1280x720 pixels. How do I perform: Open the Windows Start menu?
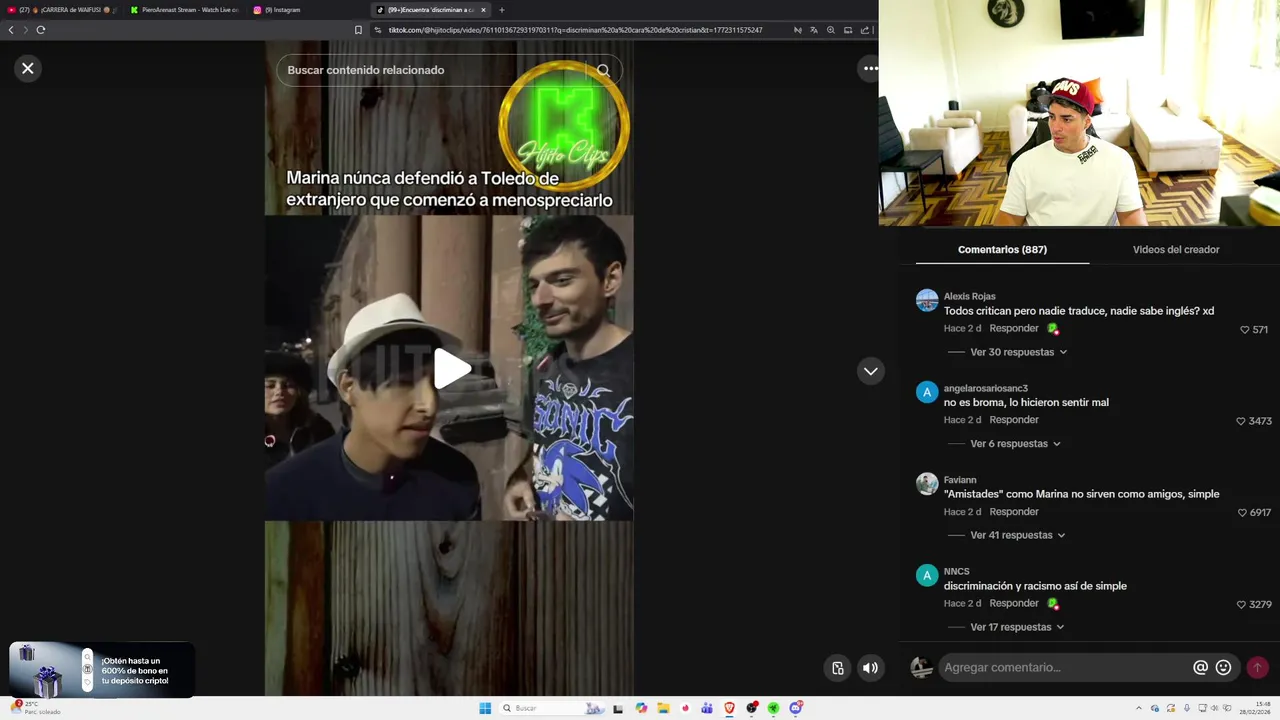(x=485, y=708)
